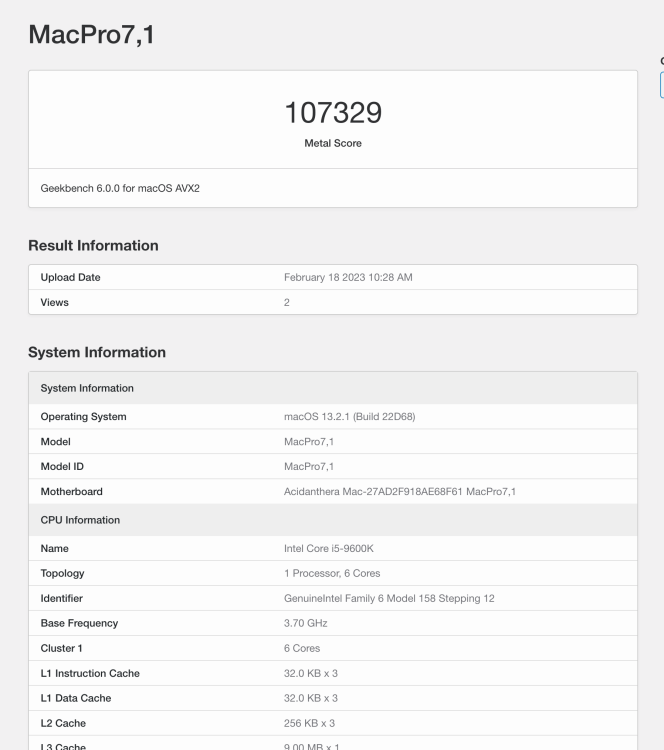Select the February 18 2023 10:28 AM value

[348, 277]
